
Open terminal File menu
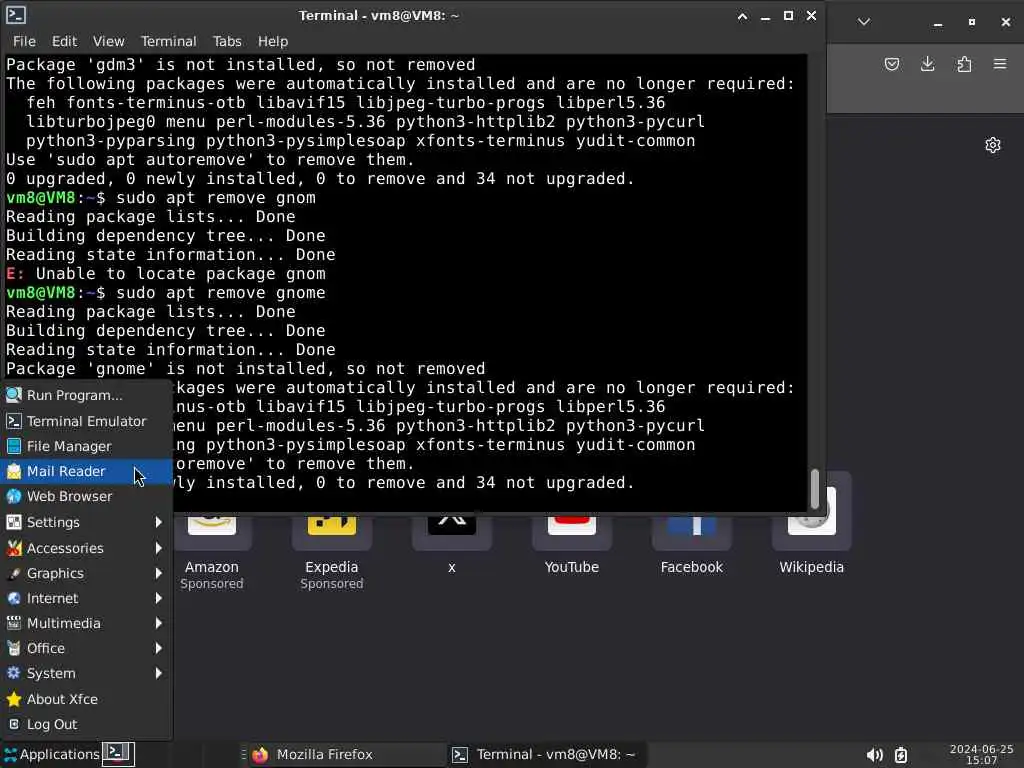click(24, 41)
